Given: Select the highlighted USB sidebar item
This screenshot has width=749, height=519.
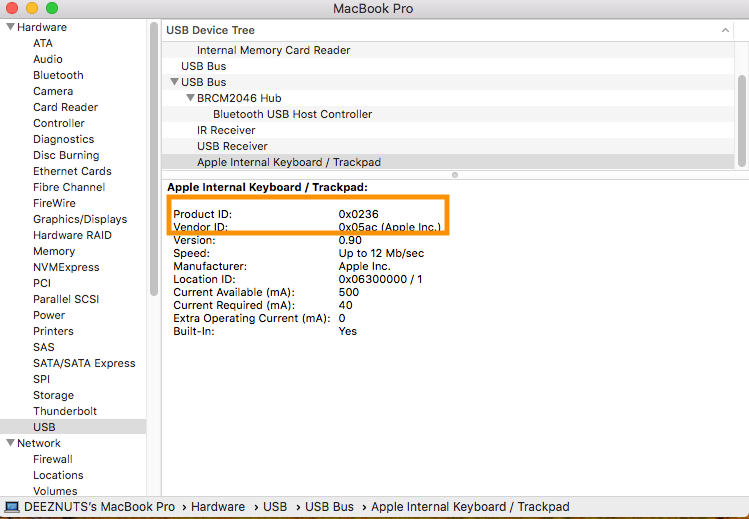Looking at the screenshot, I should pyautogui.click(x=73, y=427).
